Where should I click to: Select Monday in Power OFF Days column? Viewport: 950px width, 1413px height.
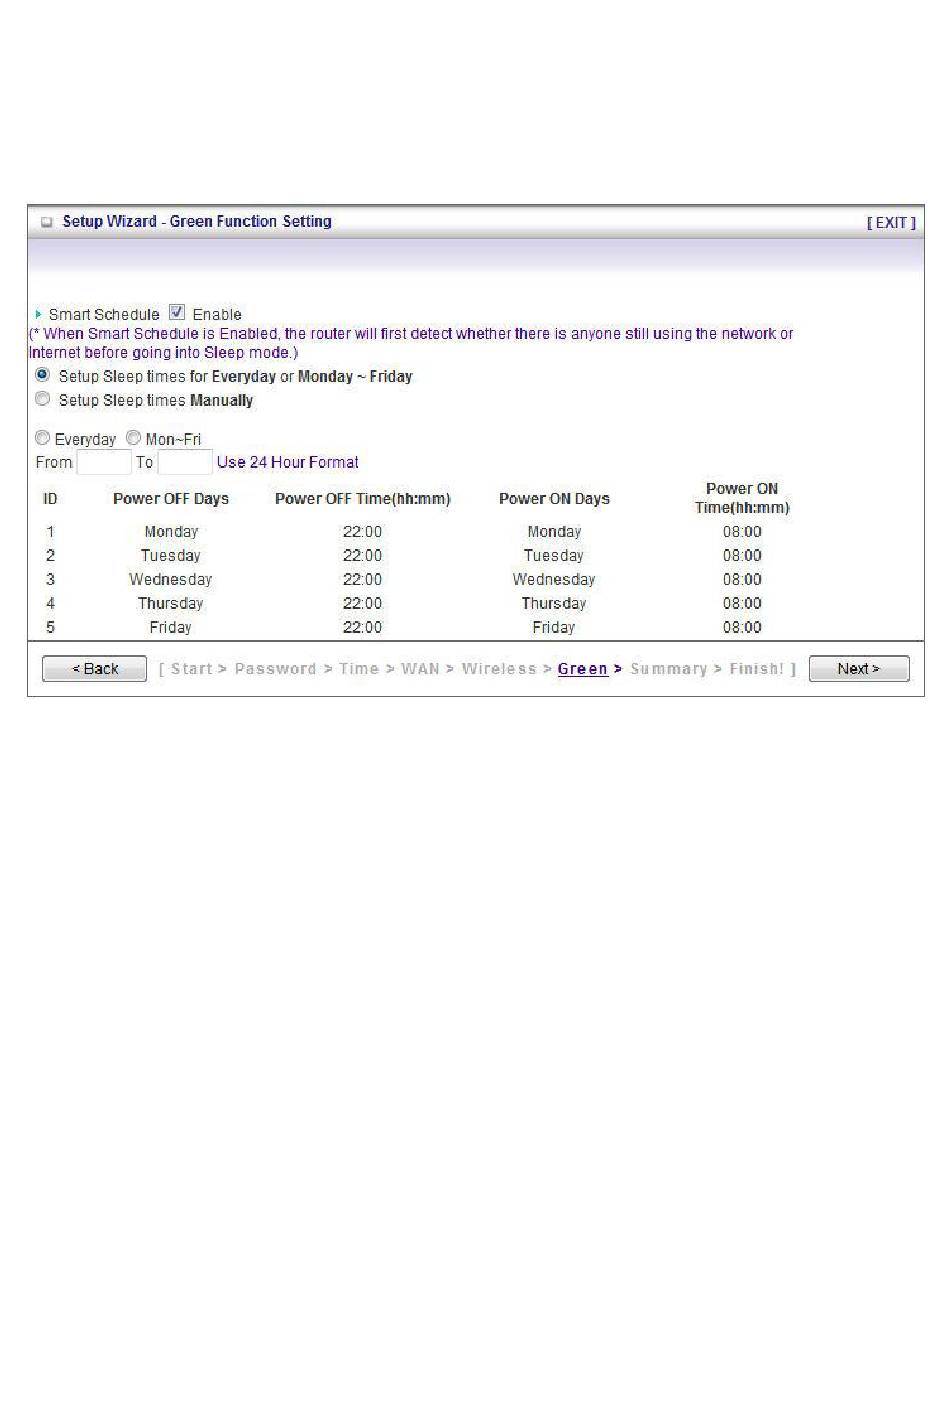pos(171,532)
